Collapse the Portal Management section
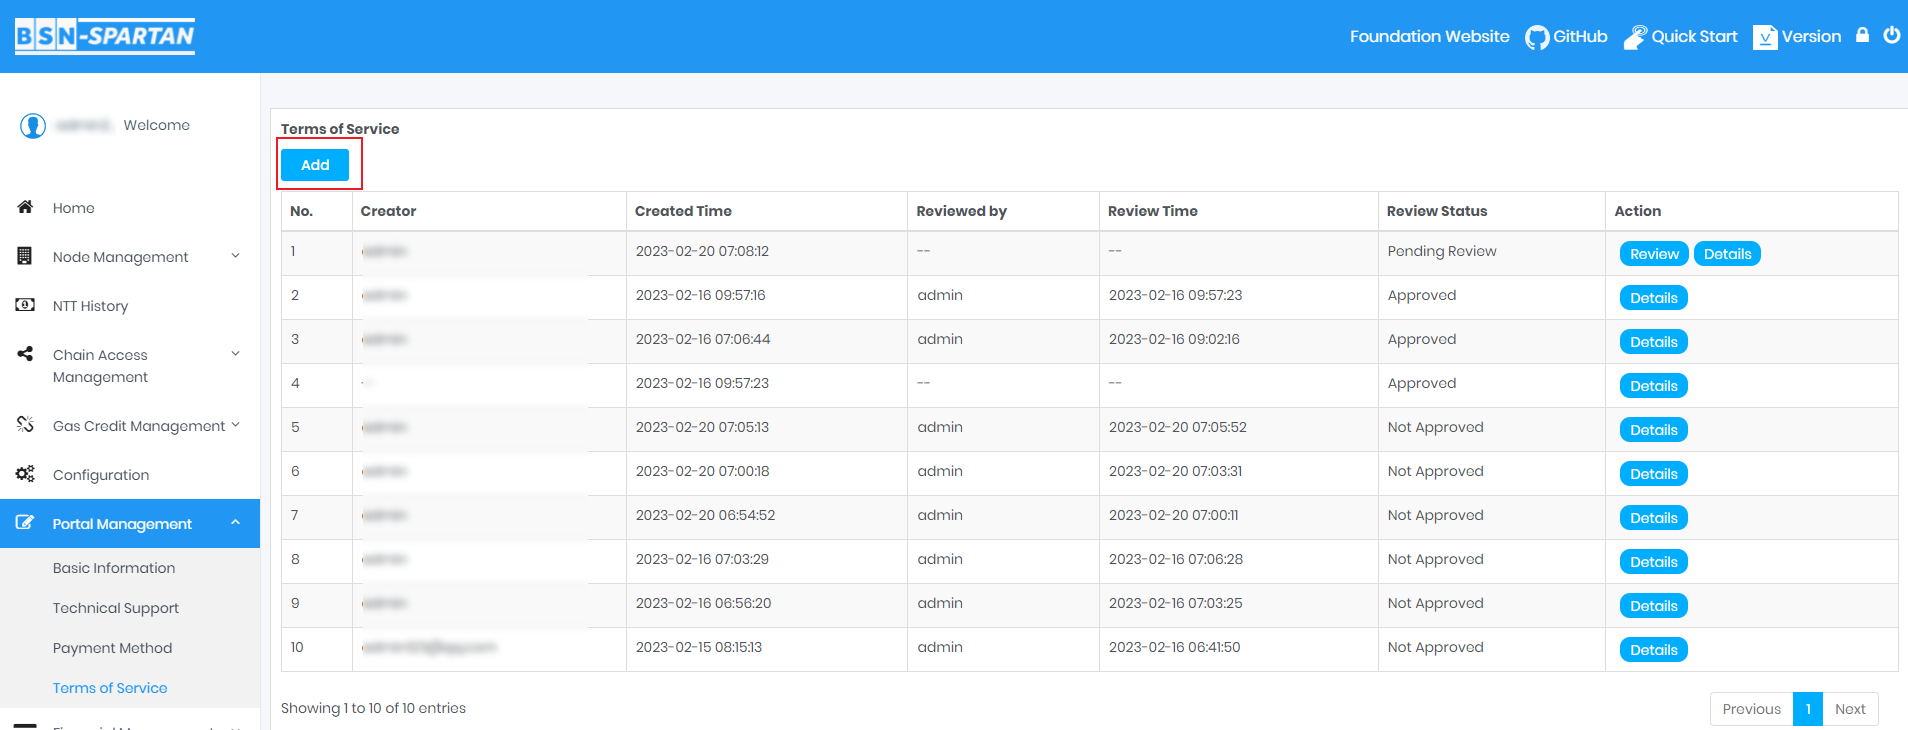Viewport: 1908px width, 730px height. click(236, 523)
